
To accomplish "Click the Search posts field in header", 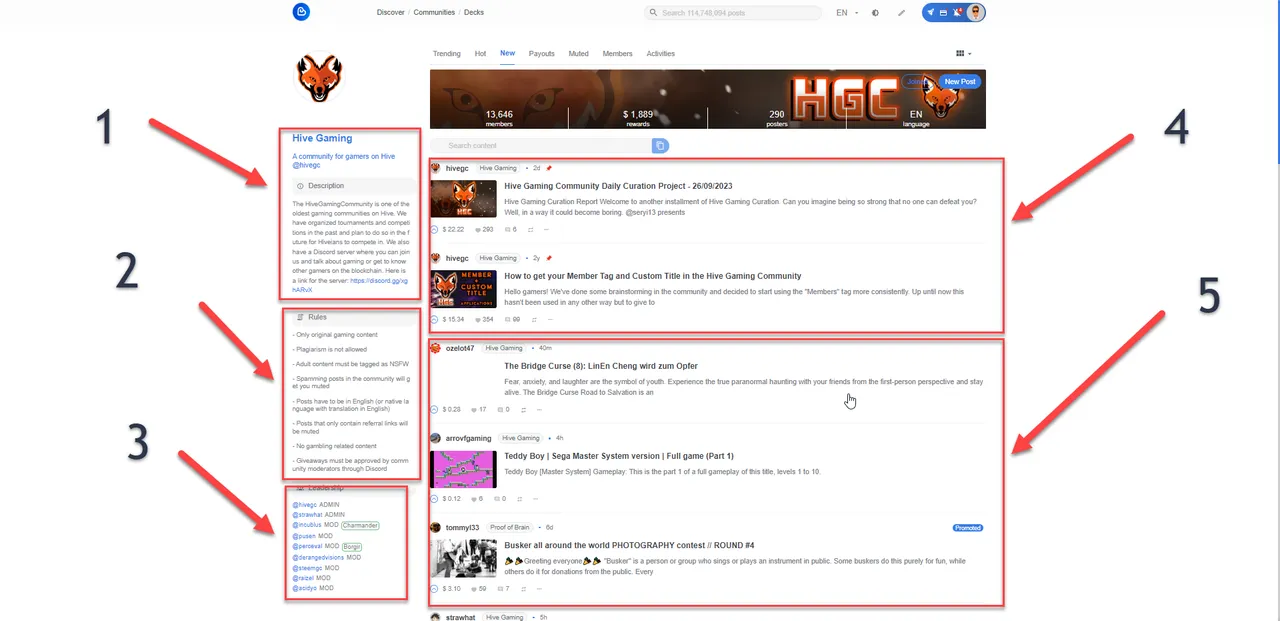I will click(730, 13).
